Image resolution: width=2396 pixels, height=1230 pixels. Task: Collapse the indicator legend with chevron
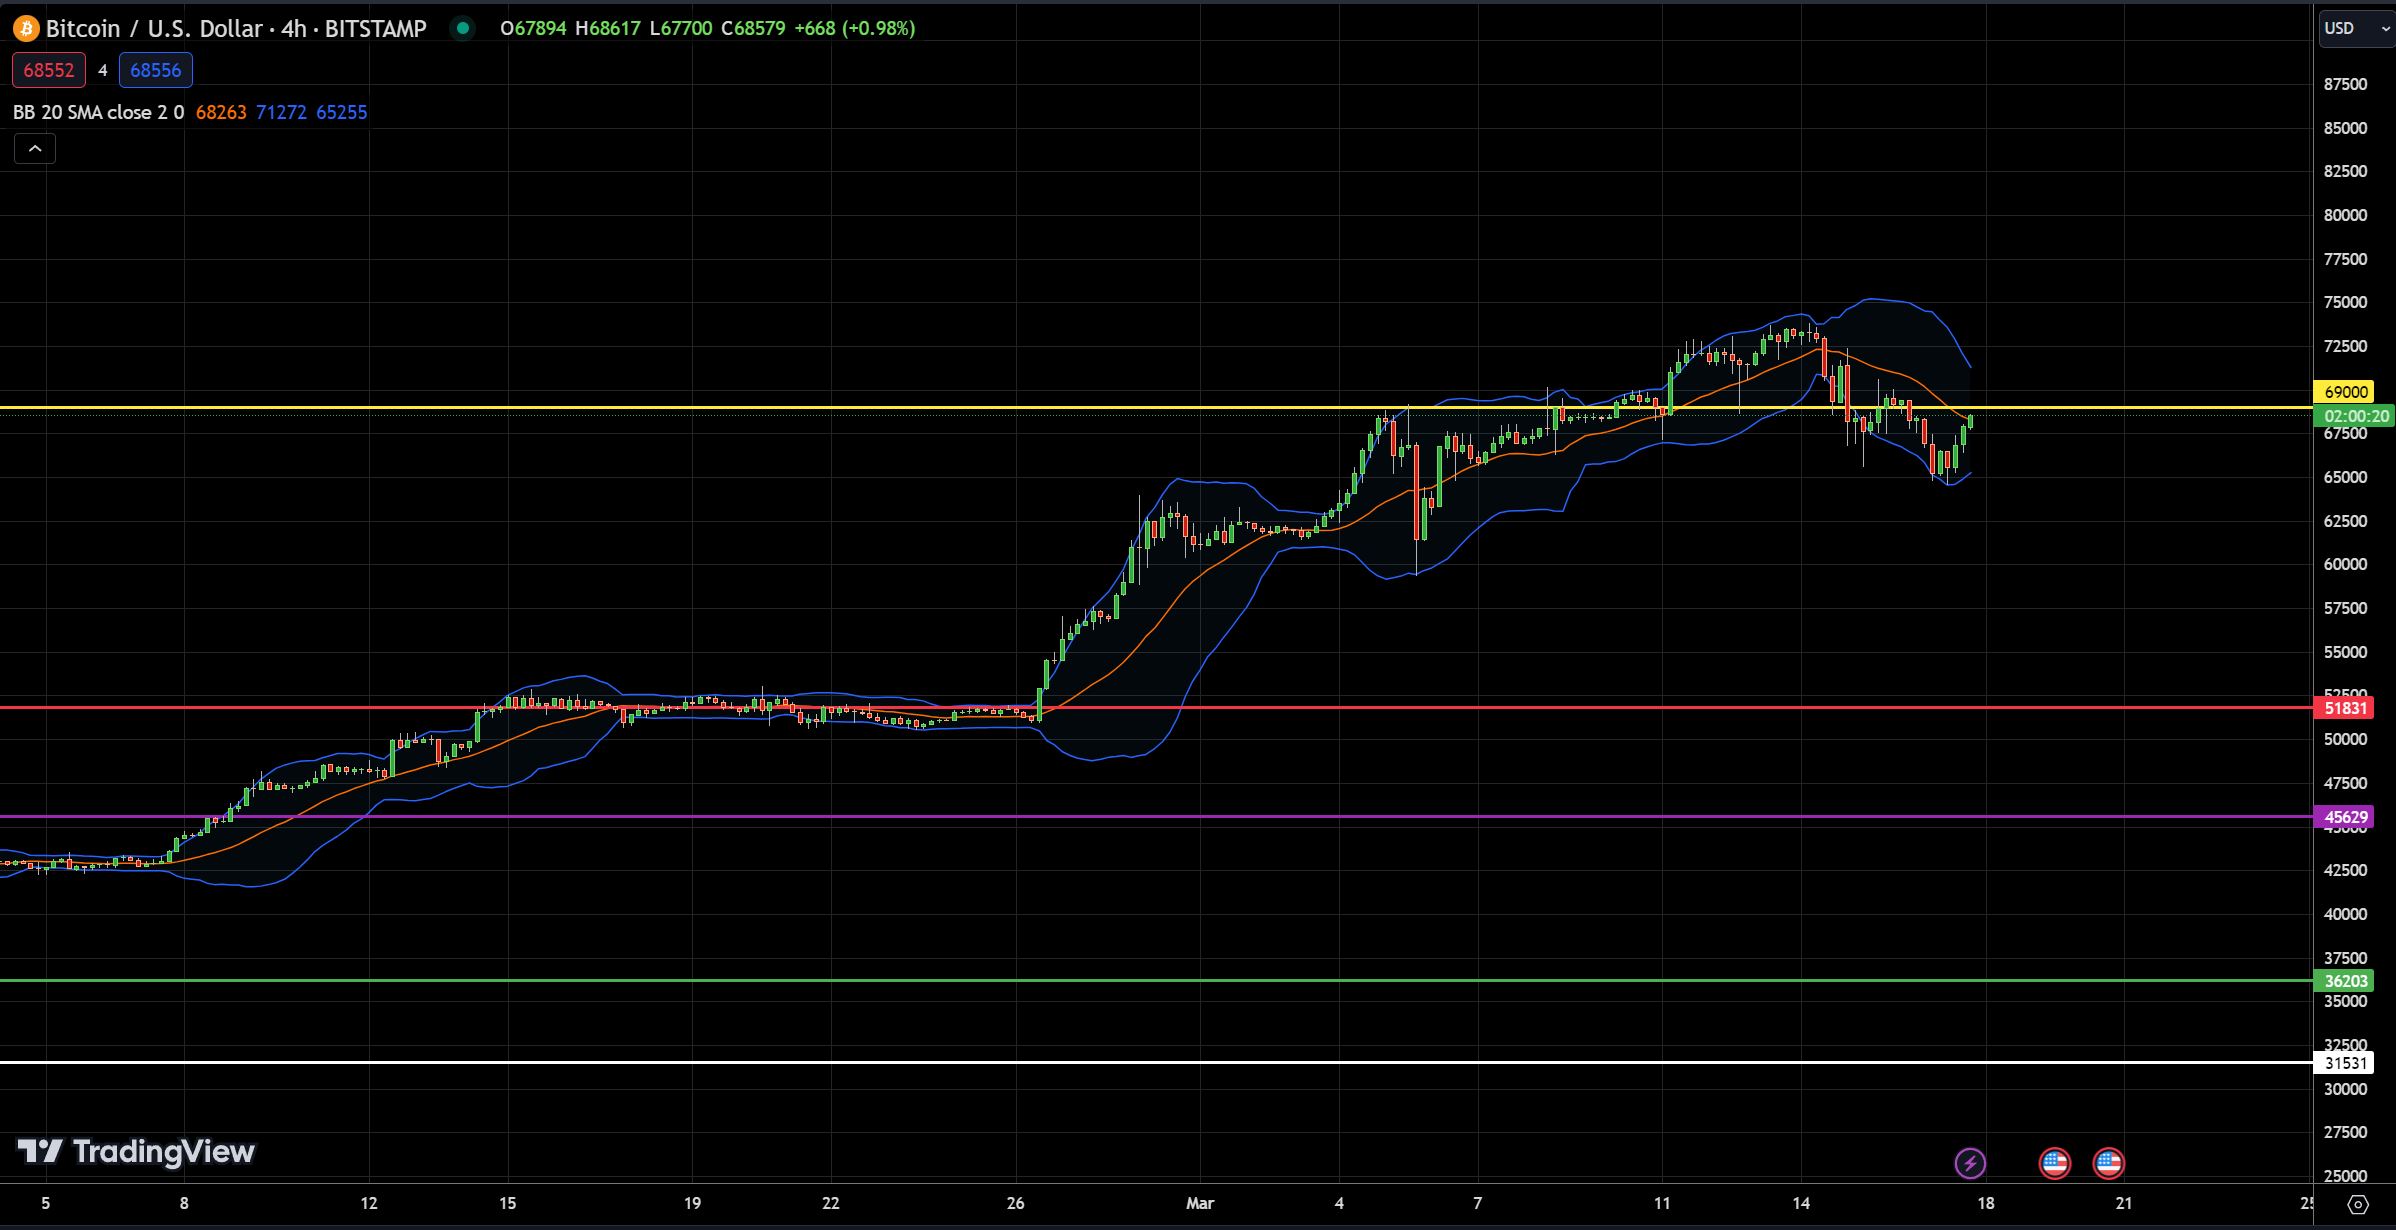35,149
